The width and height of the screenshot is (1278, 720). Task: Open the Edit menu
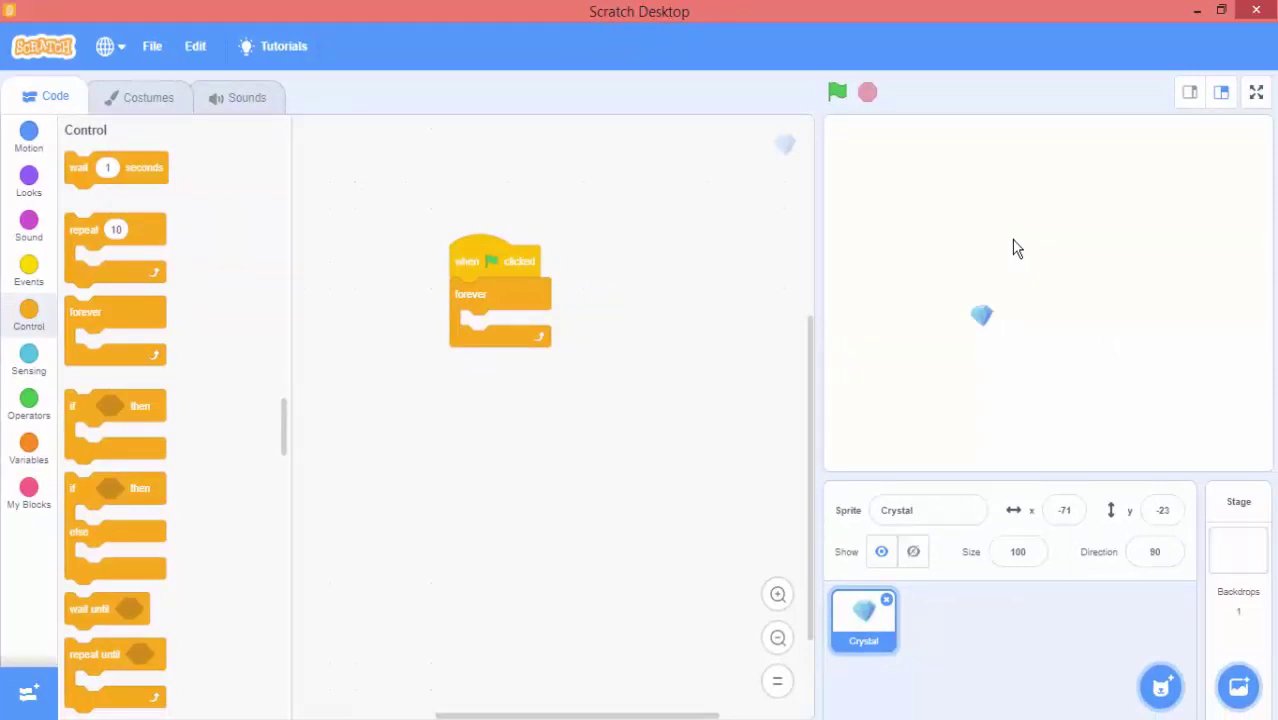tap(195, 46)
